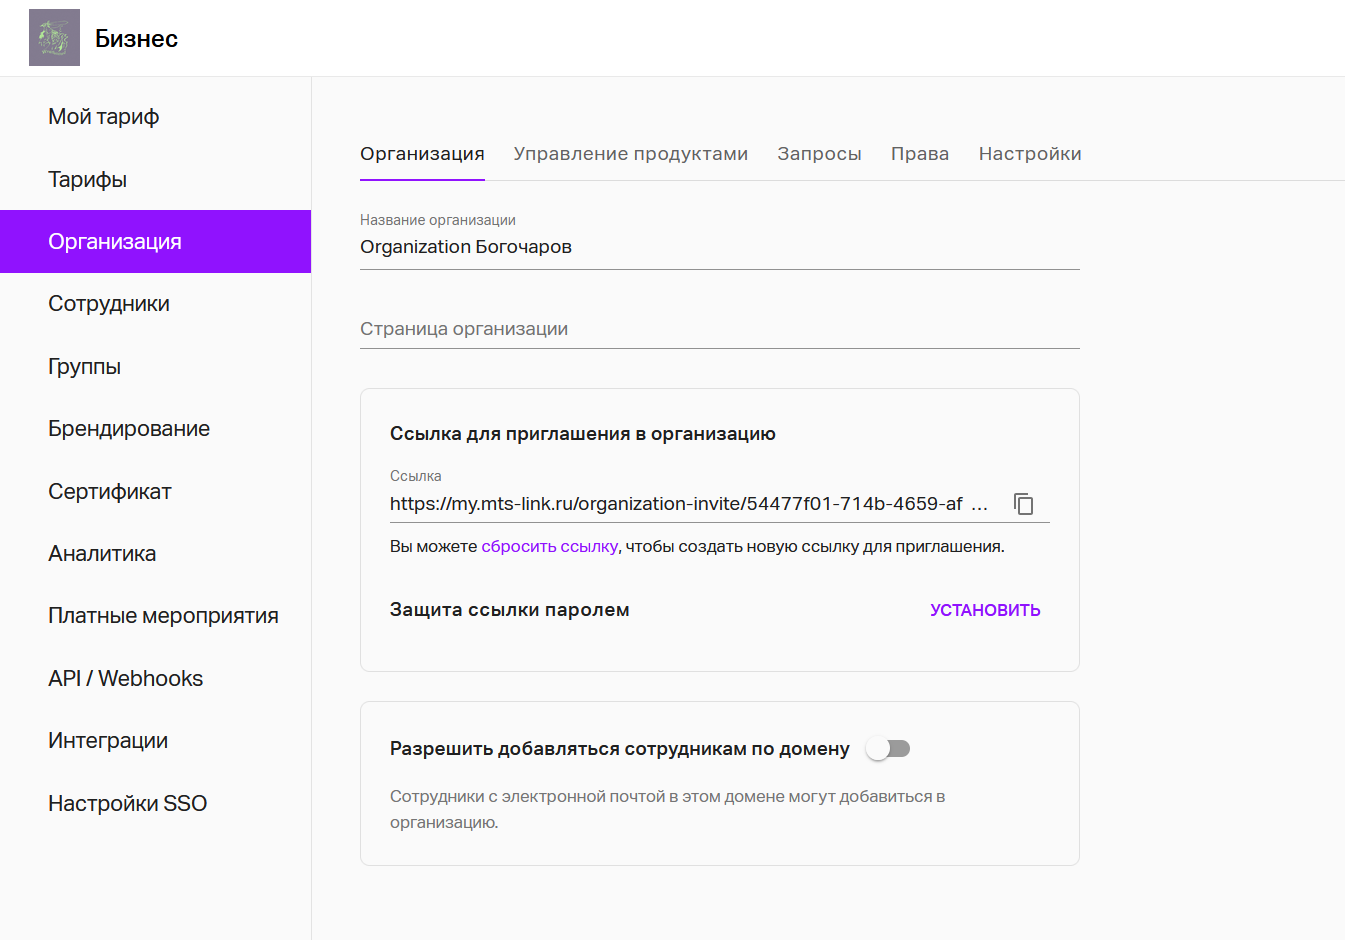The width and height of the screenshot is (1345, 940).
Task: Navigate to Группы in sidebar
Action: point(155,367)
